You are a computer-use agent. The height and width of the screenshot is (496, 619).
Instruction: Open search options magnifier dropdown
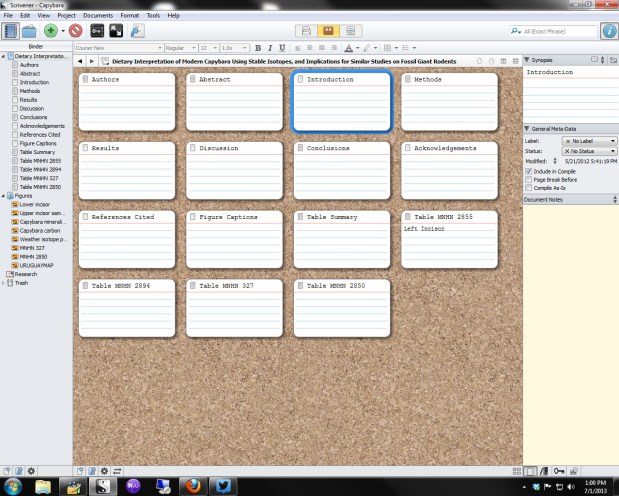[x=516, y=31]
